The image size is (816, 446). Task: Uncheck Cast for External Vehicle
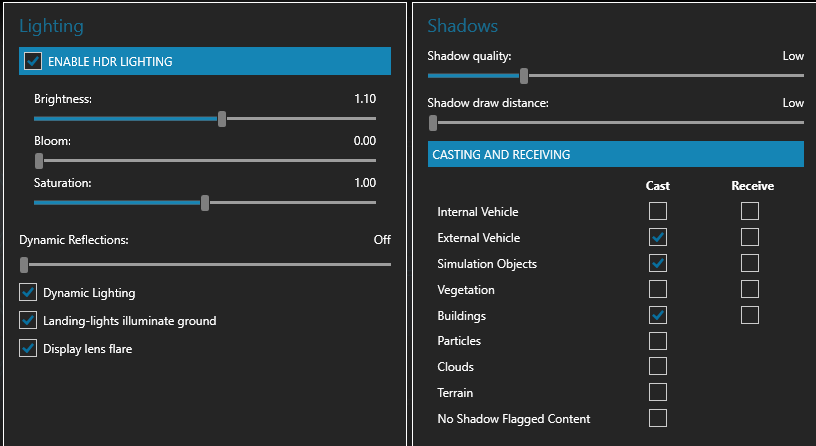click(658, 237)
